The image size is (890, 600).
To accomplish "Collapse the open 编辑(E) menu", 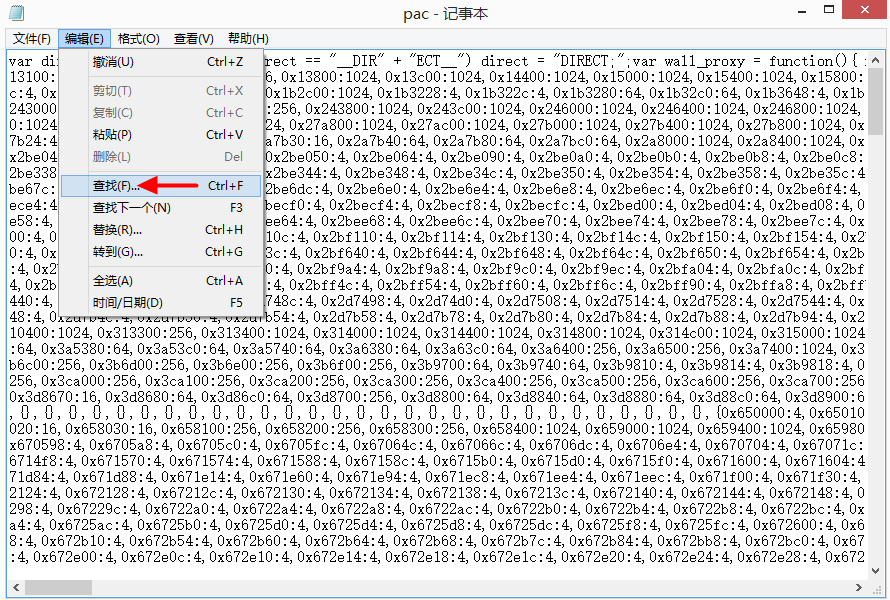I will (84, 39).
